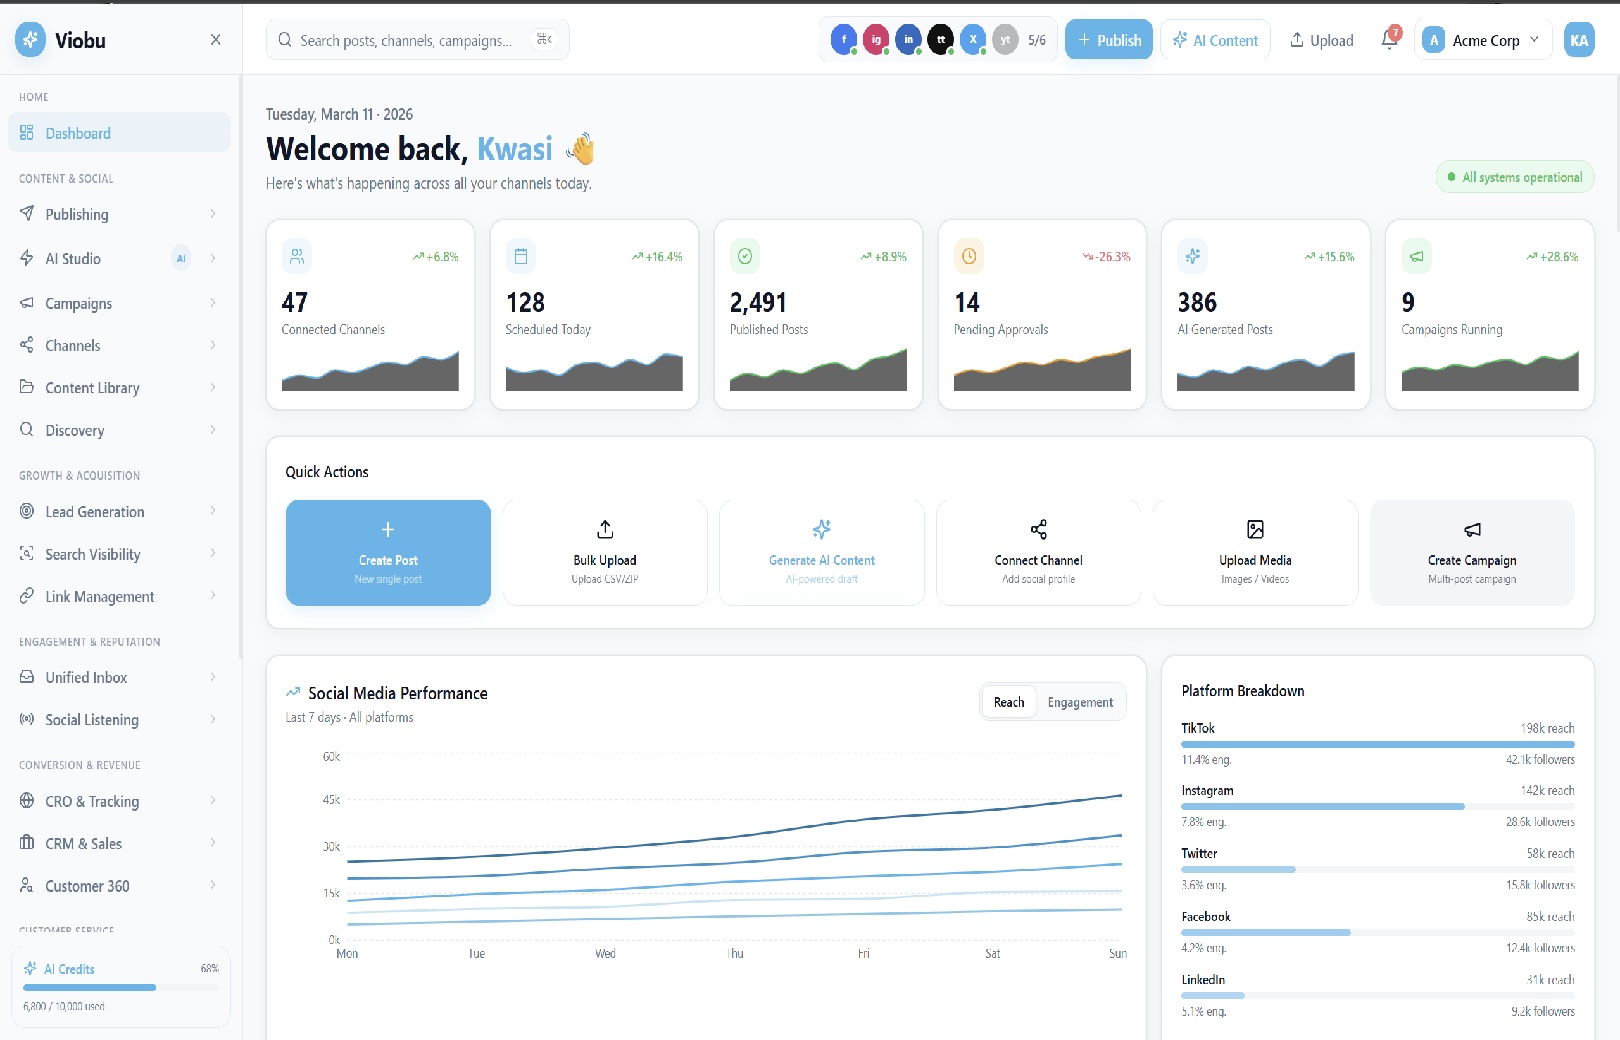The image size is (1620, 1040).
Task: Open the Acme Corp workspace dropdown
Action: click(x=1483, y=40)
